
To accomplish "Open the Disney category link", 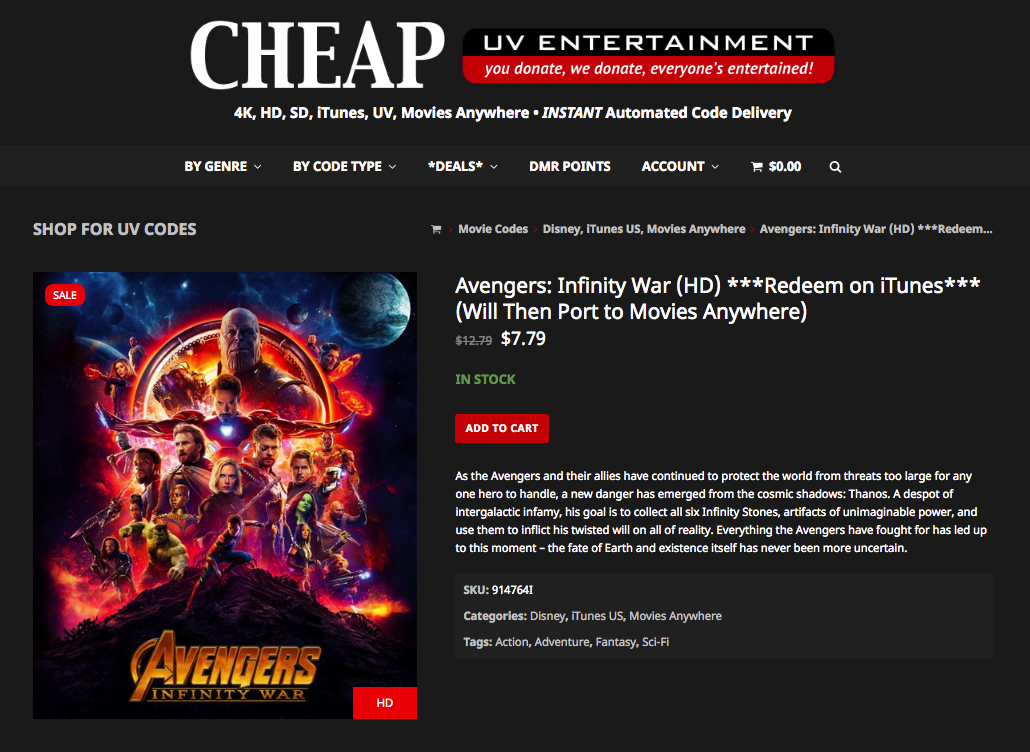I will coord(547,616).
